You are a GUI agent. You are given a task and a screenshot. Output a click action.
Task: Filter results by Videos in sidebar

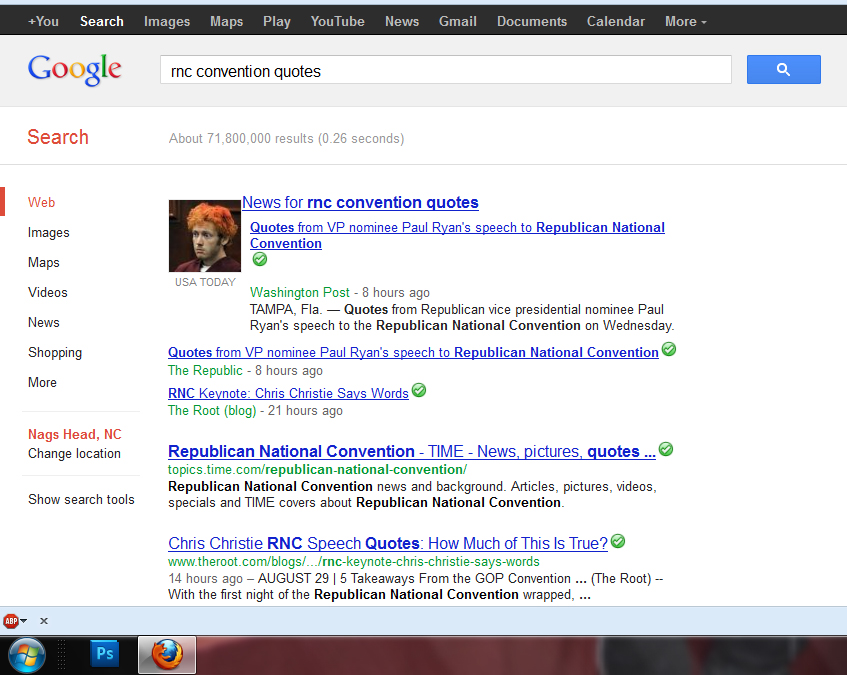point(48,293)
